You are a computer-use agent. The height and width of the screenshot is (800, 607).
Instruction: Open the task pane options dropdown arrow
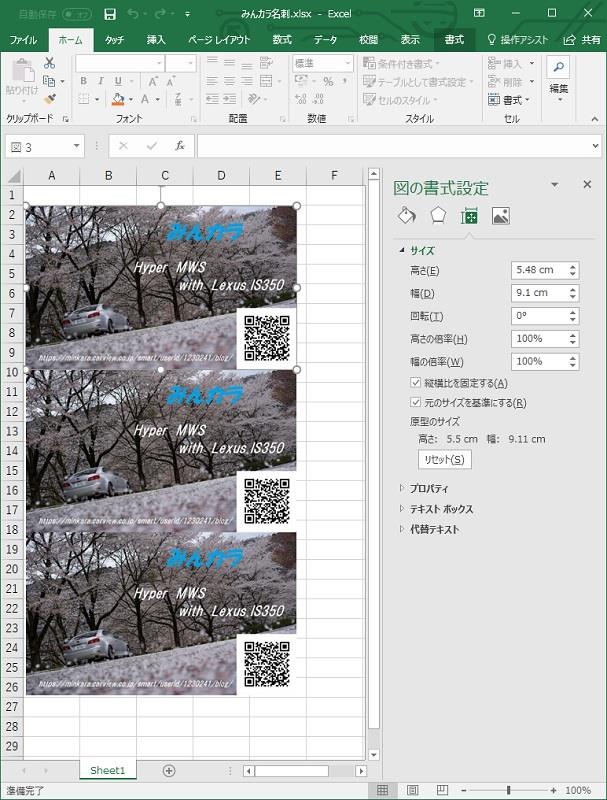554,185
